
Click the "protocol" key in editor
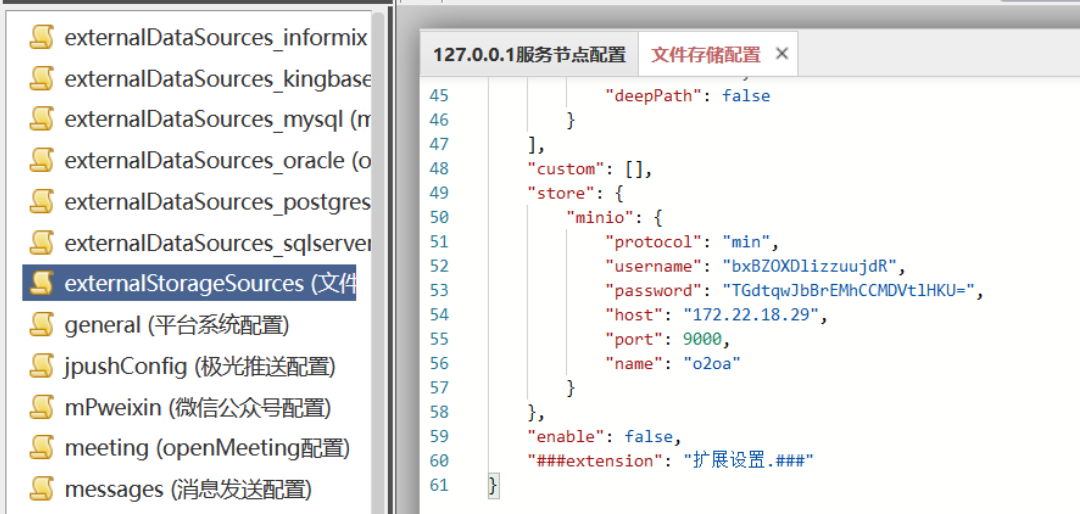pyautogui.click(x=654, y=242)
